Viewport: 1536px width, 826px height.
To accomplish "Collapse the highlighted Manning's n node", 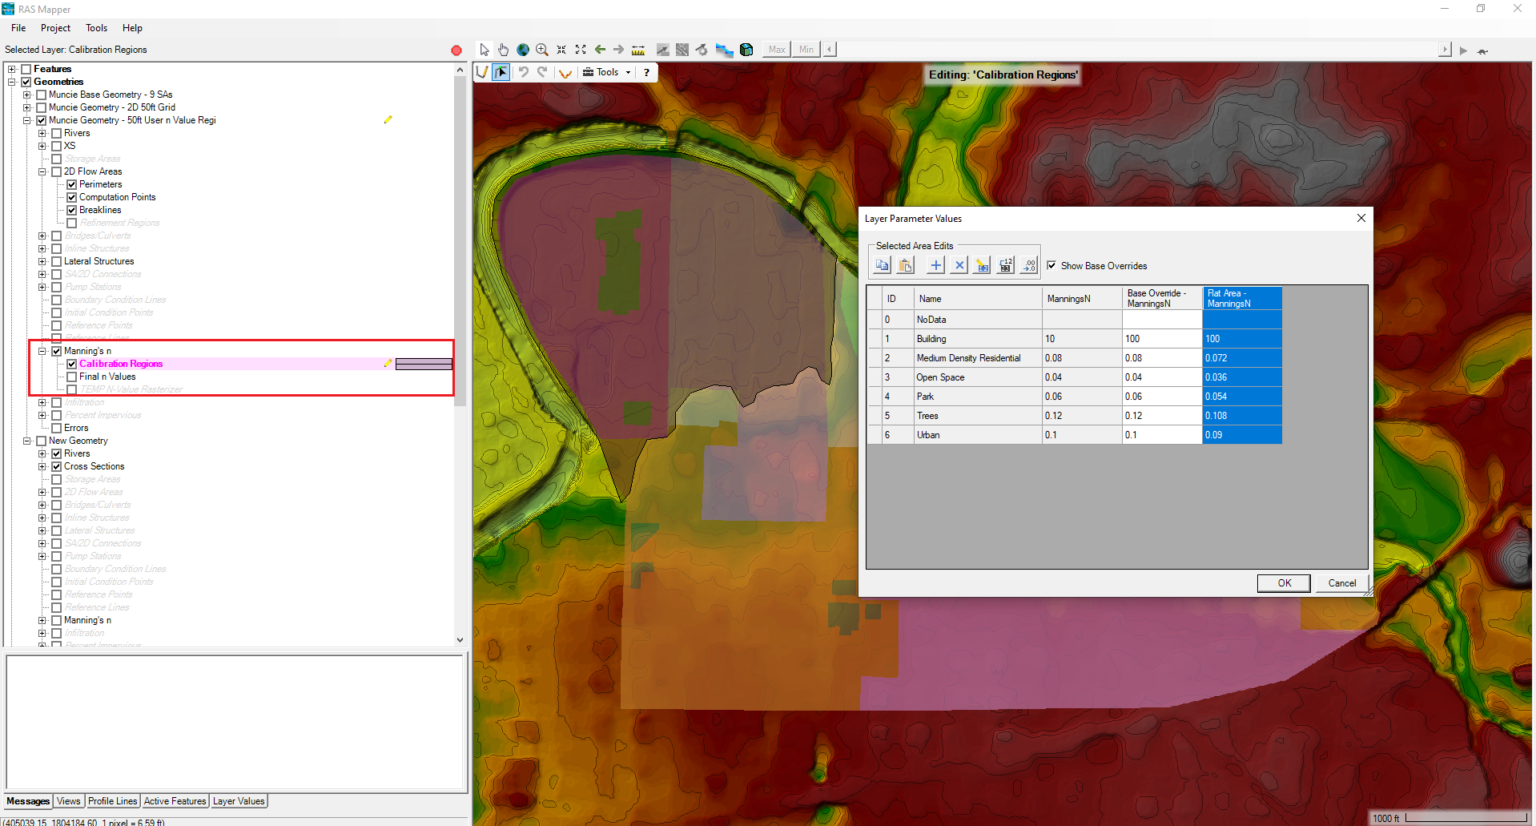I will tap(42, 351).
